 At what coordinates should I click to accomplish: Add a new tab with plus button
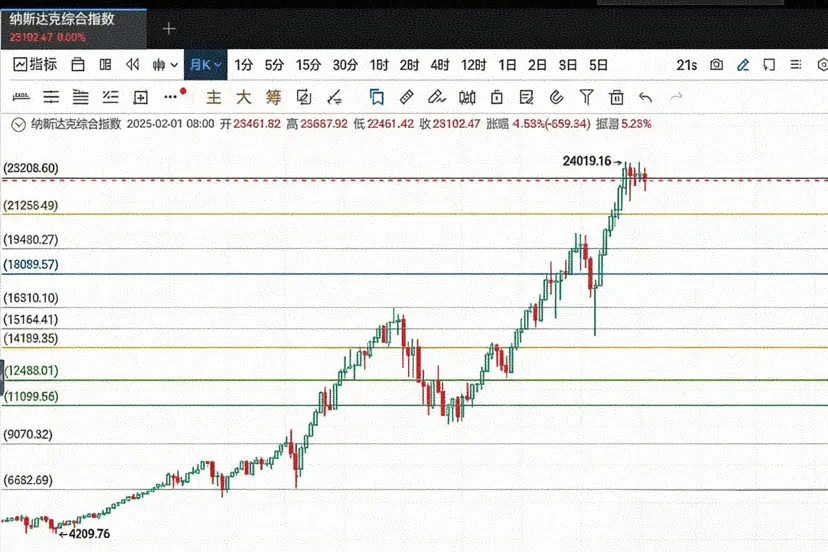pyautogui.click(x=168, y=29)
